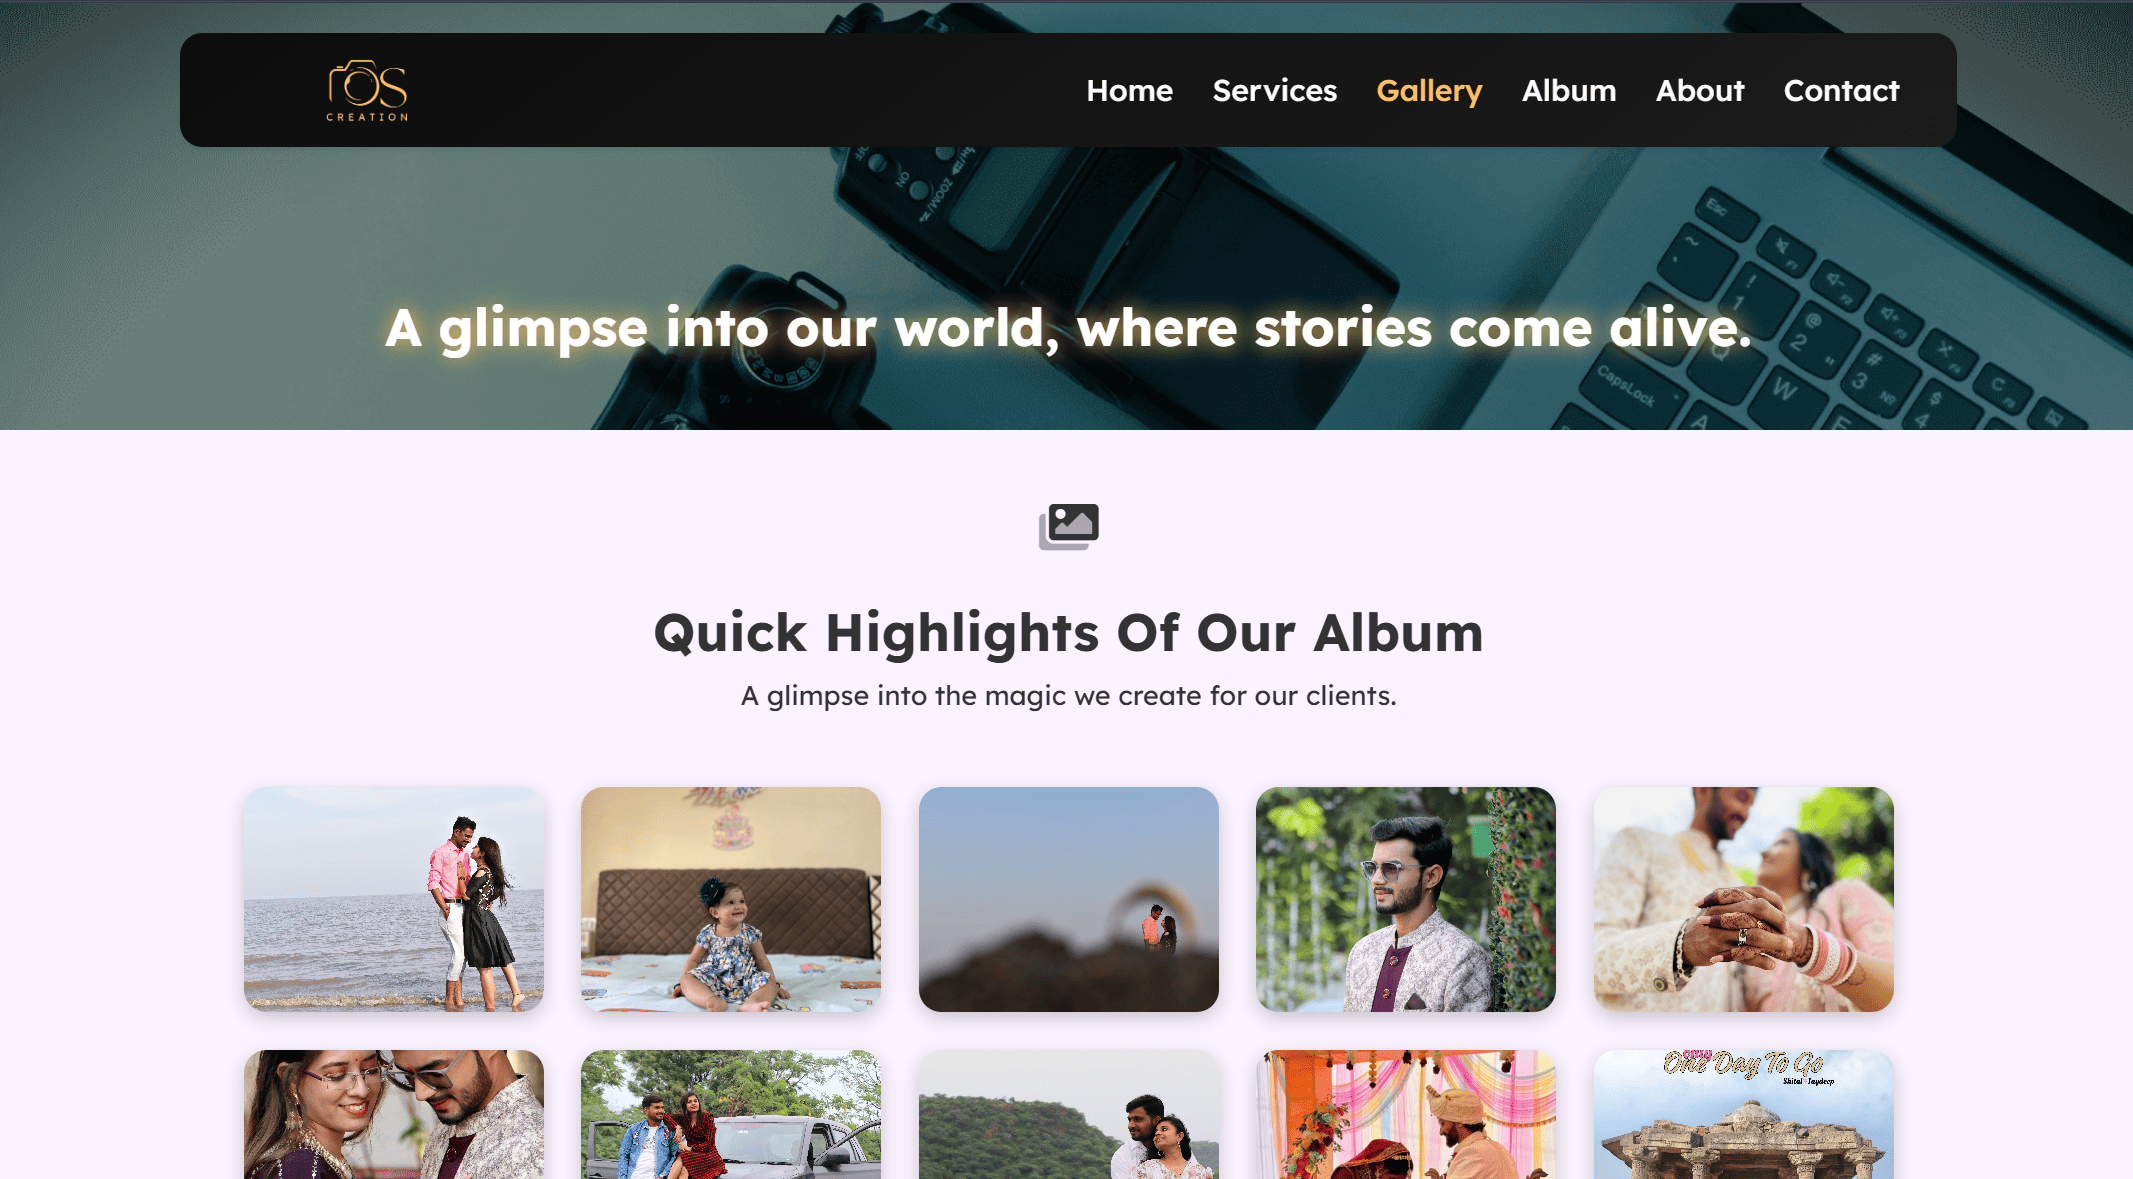Open the couple sitting on car photo
The image size is (2133, 1179).
coord(731,1114)
